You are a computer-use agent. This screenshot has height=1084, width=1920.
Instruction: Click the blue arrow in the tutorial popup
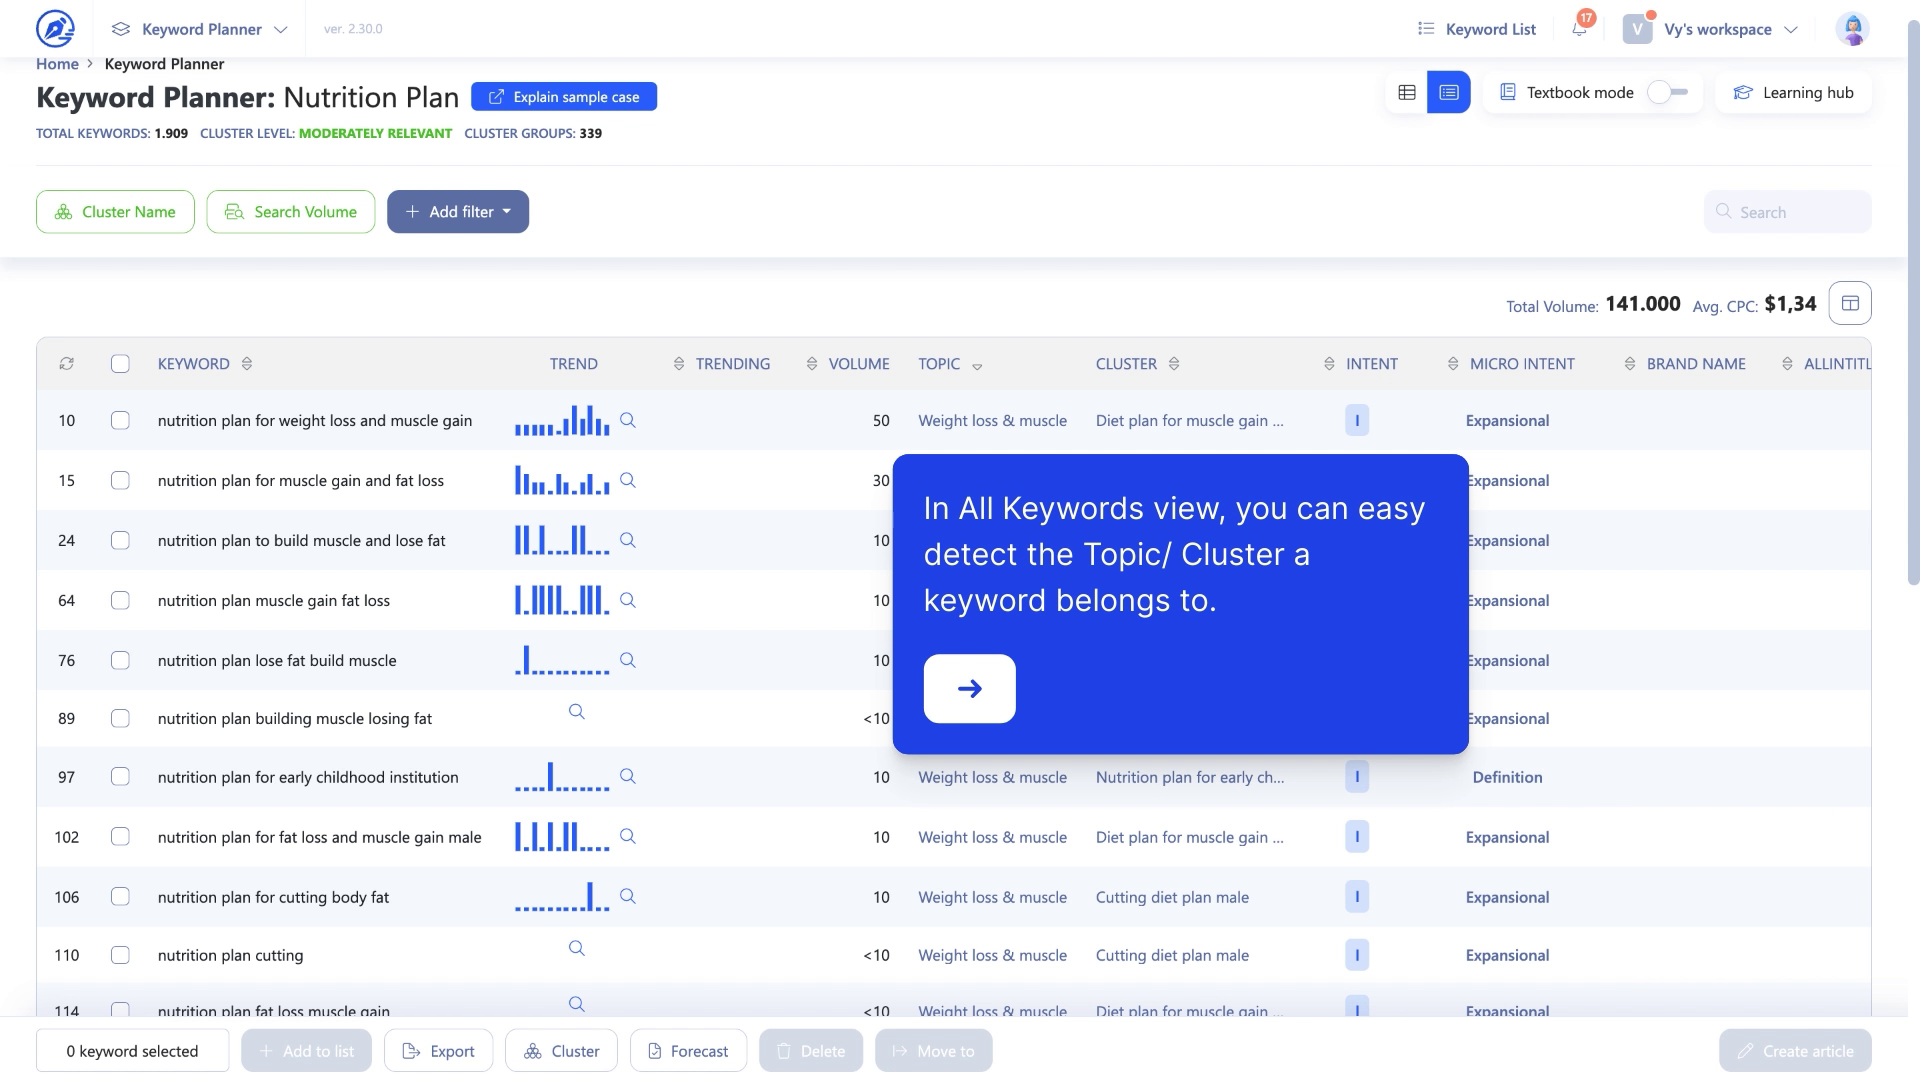(968, 688)
